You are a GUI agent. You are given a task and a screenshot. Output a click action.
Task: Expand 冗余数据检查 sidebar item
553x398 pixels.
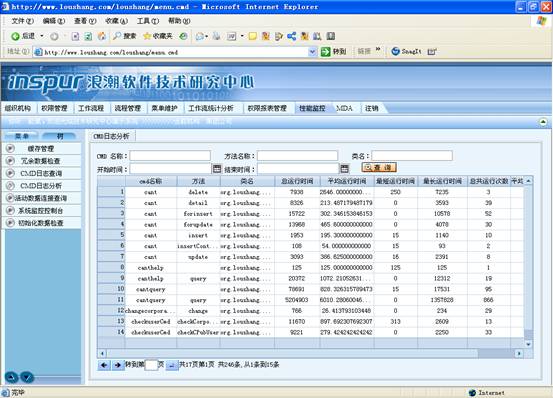pos(41,161)
